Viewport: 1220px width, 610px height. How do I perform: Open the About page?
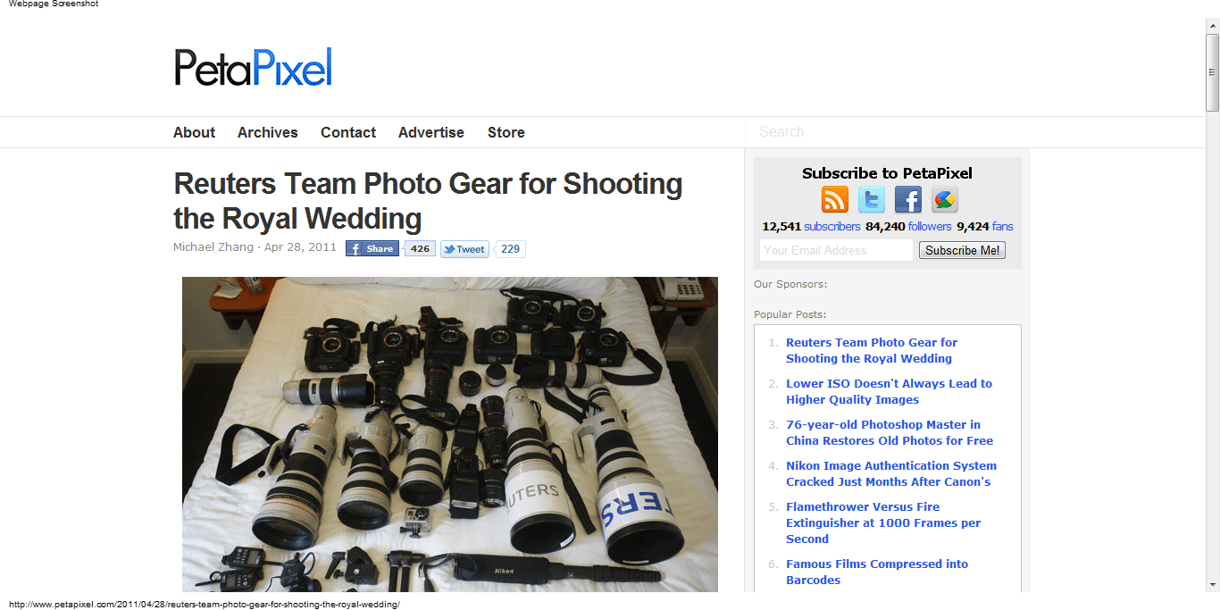(194, 132)
